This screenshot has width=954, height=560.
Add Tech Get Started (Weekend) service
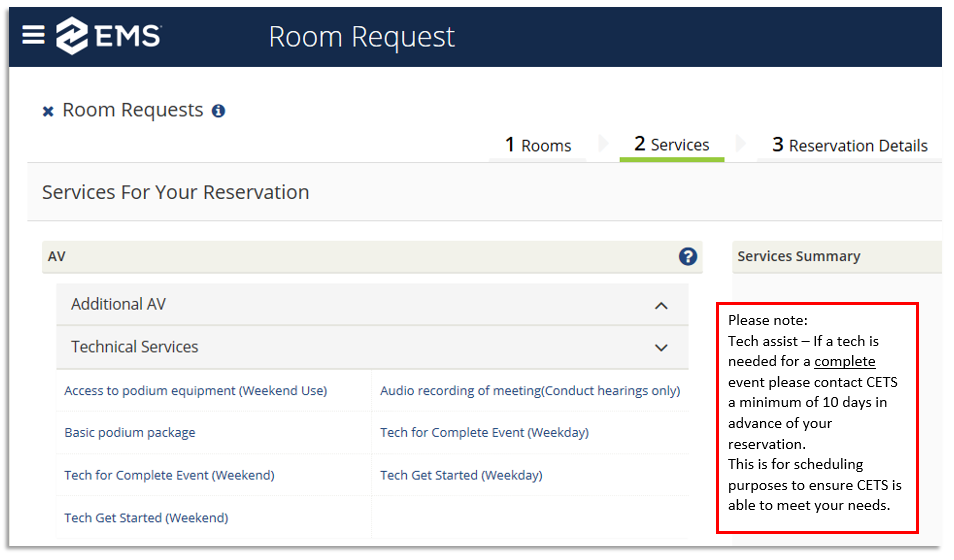[x=146, y=518]
